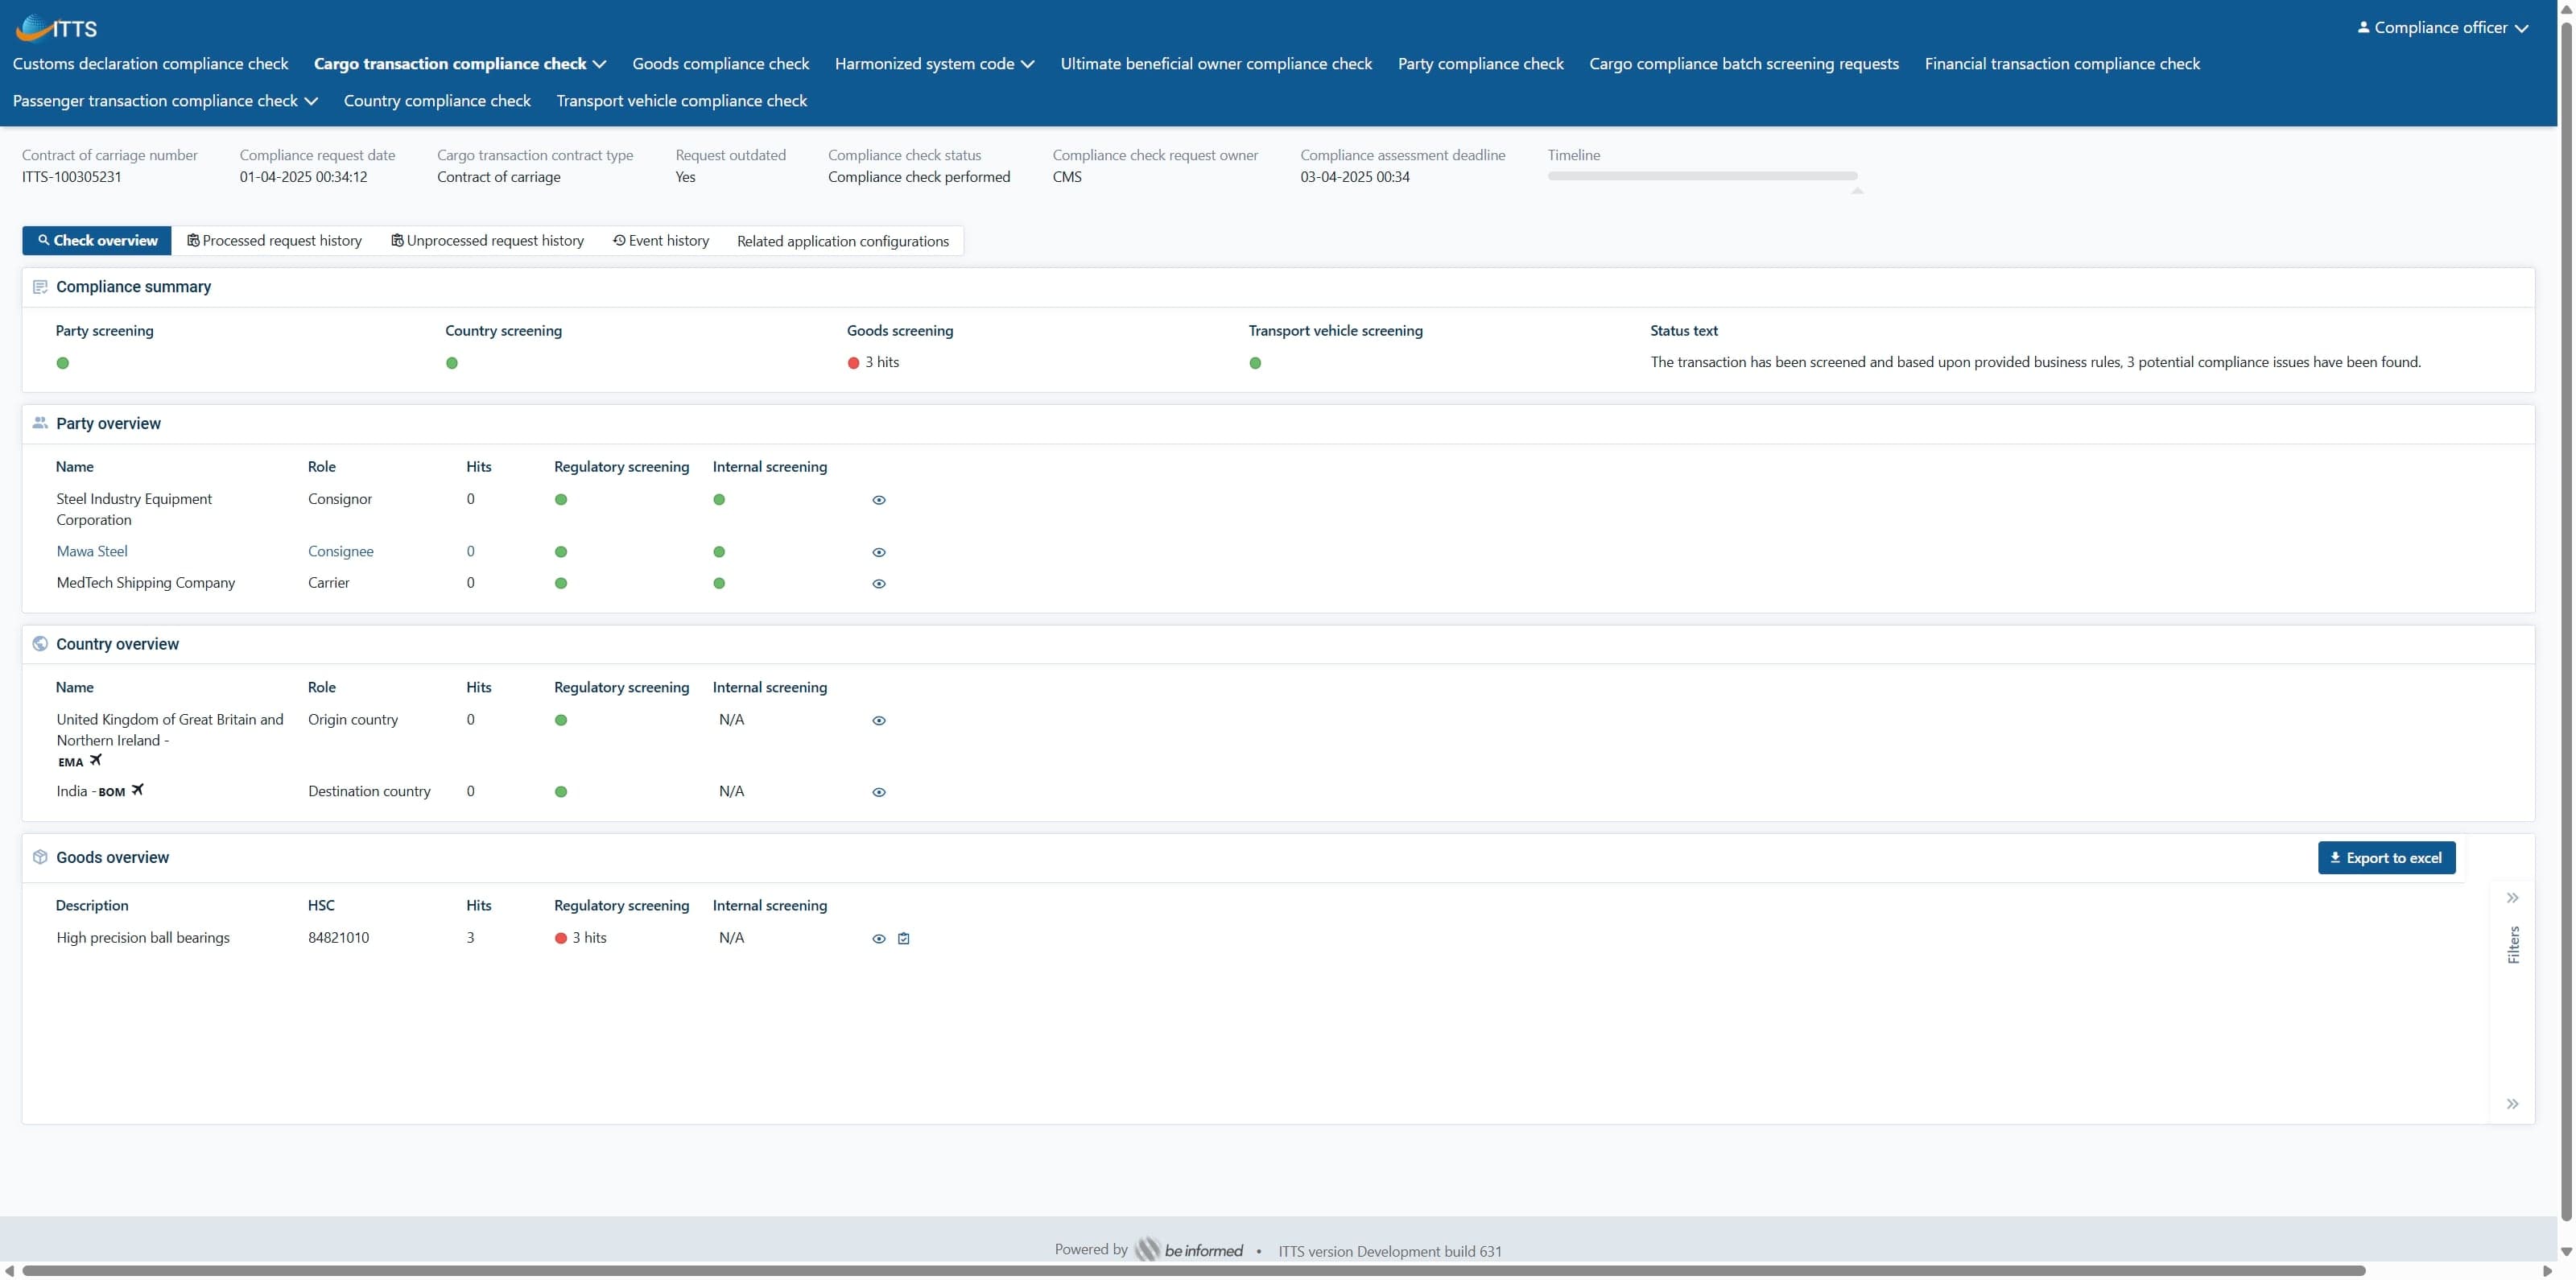Viewport: 2576px width, 1280px height.
Task: Open Goods compliance check menu item
Action: point(720,63)
